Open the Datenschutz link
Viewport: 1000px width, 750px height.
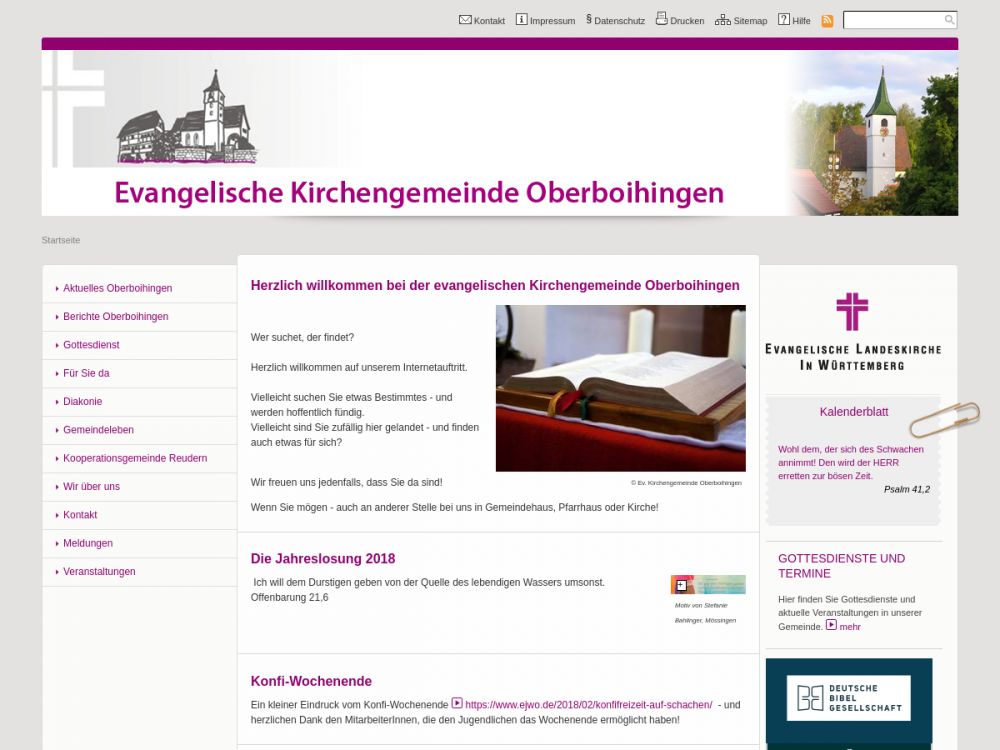(x=618, y=20)
